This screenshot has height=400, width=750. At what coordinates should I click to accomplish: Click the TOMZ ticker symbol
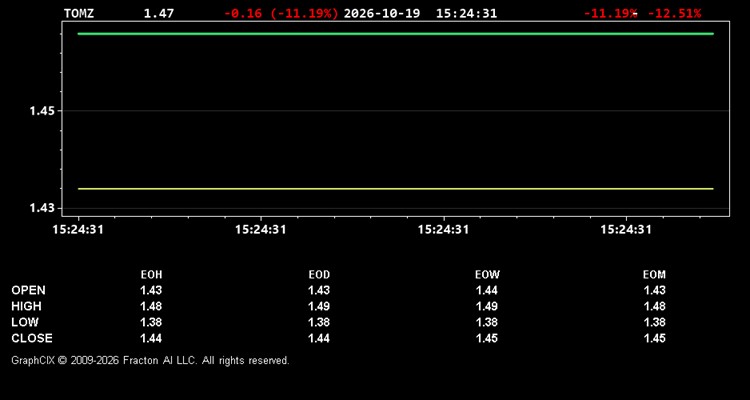point(79,13)
